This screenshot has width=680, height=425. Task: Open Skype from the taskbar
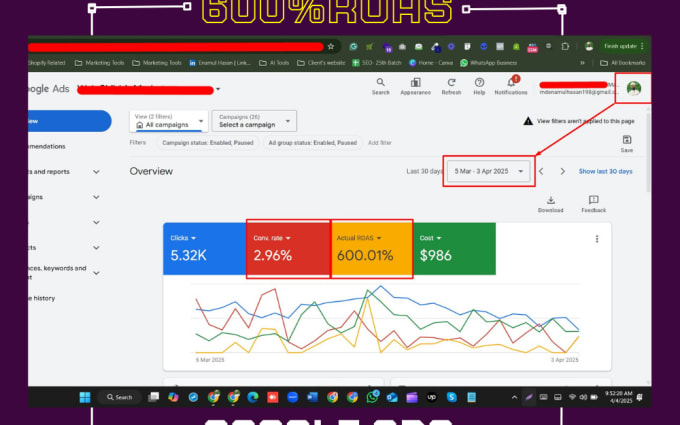[x=451, y=397]
